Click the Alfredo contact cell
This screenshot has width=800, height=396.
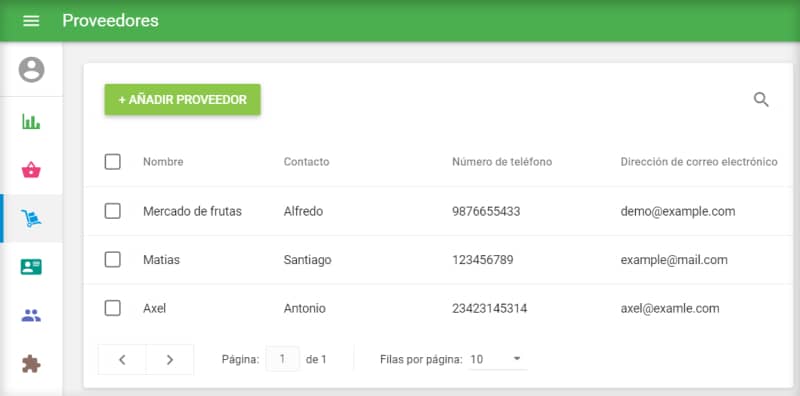[304, 211]
